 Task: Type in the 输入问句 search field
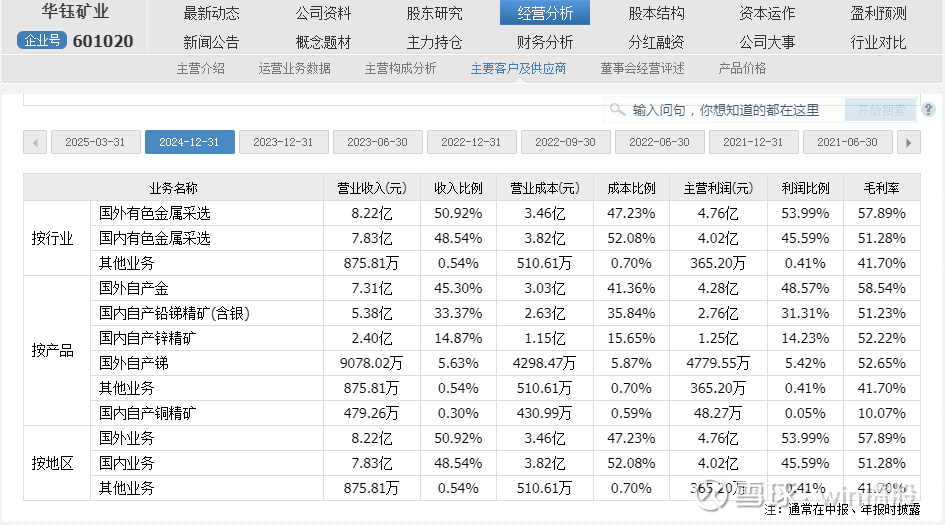[x=725, y=110]
